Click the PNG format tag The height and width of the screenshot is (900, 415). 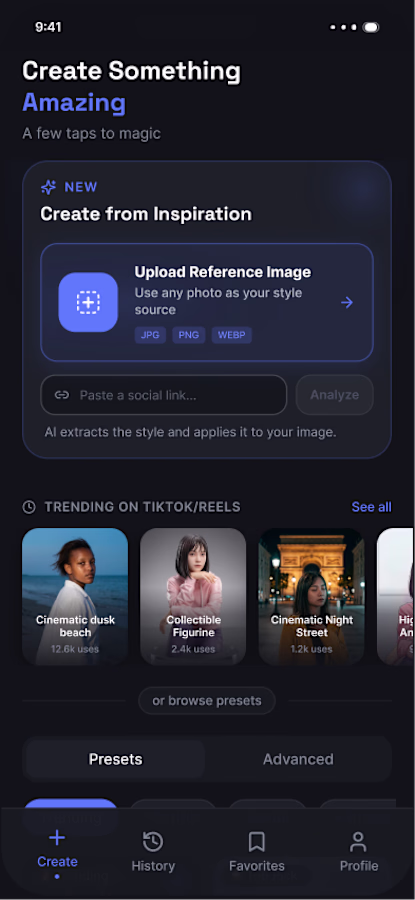point(189,335)
